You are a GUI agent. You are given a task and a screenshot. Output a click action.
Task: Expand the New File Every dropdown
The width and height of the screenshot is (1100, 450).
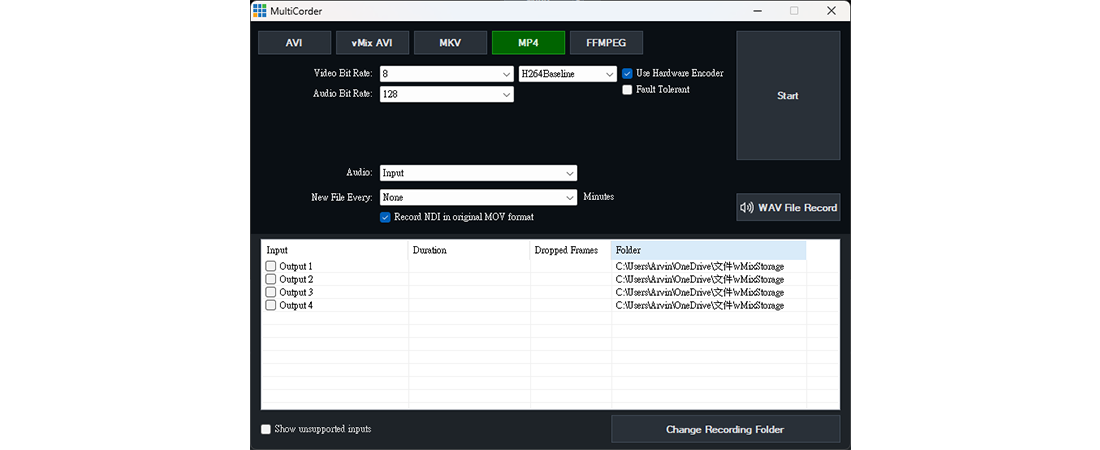pos(569,198)
